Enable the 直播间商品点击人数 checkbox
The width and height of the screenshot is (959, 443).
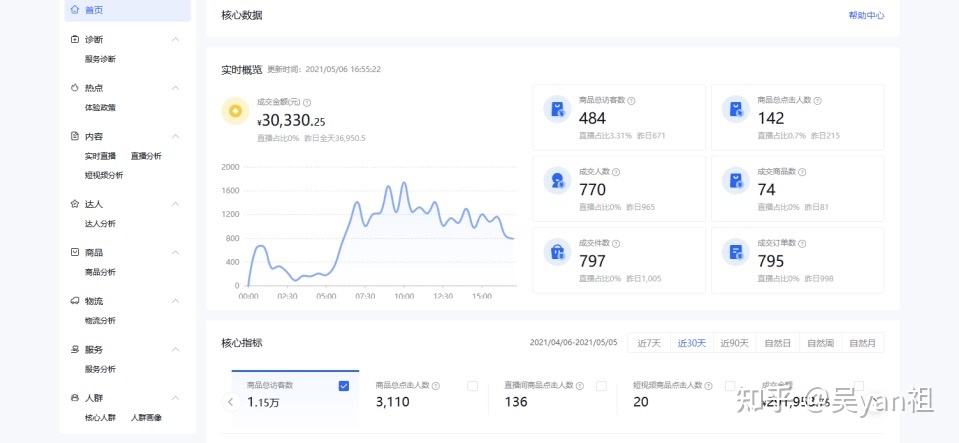coord(601,385)
